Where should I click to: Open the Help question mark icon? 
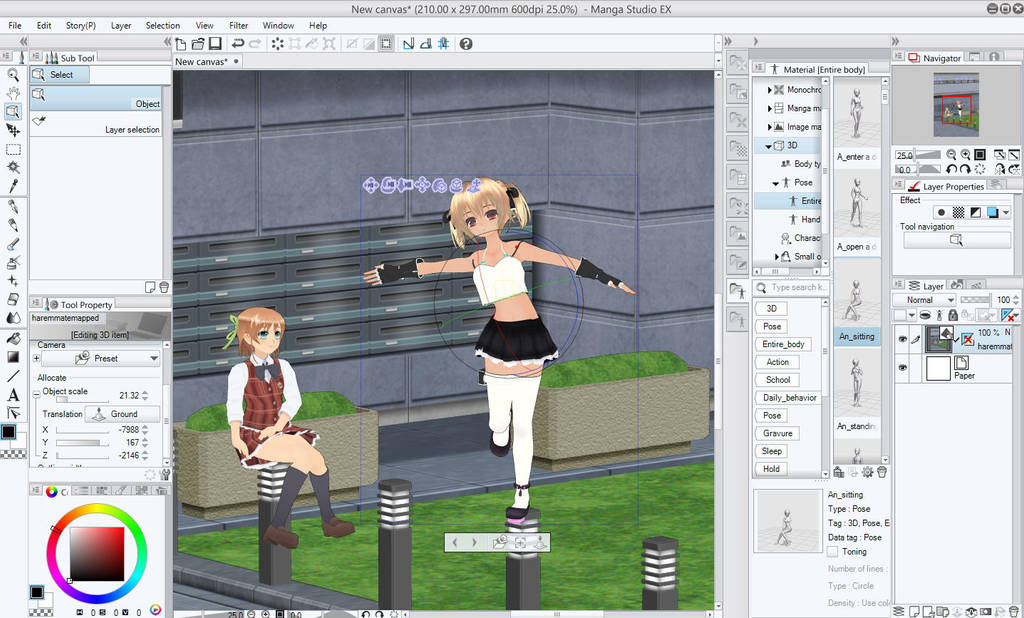point(466,44)
